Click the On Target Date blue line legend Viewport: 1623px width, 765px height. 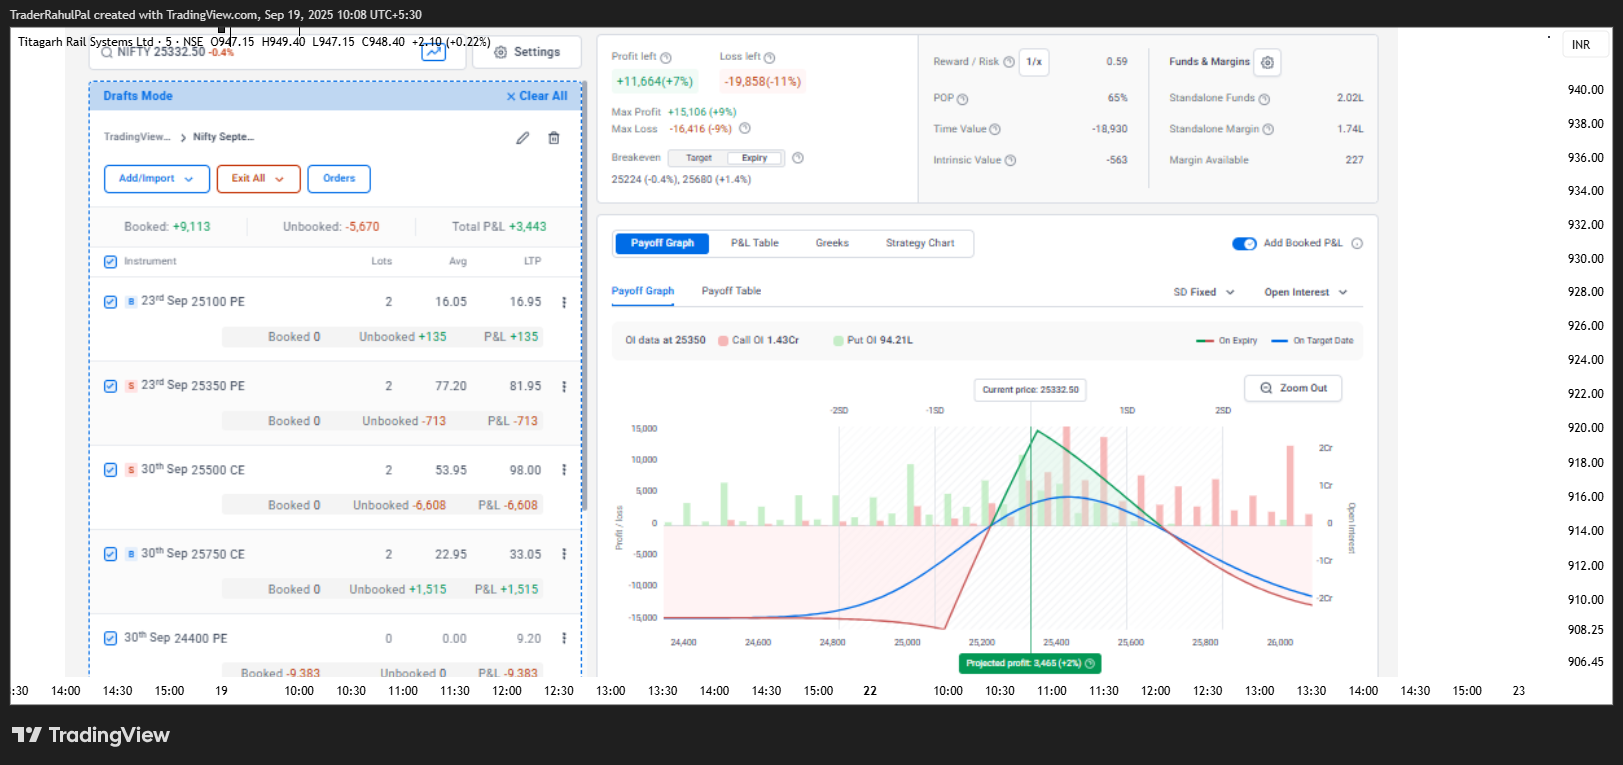[1312, 341]
